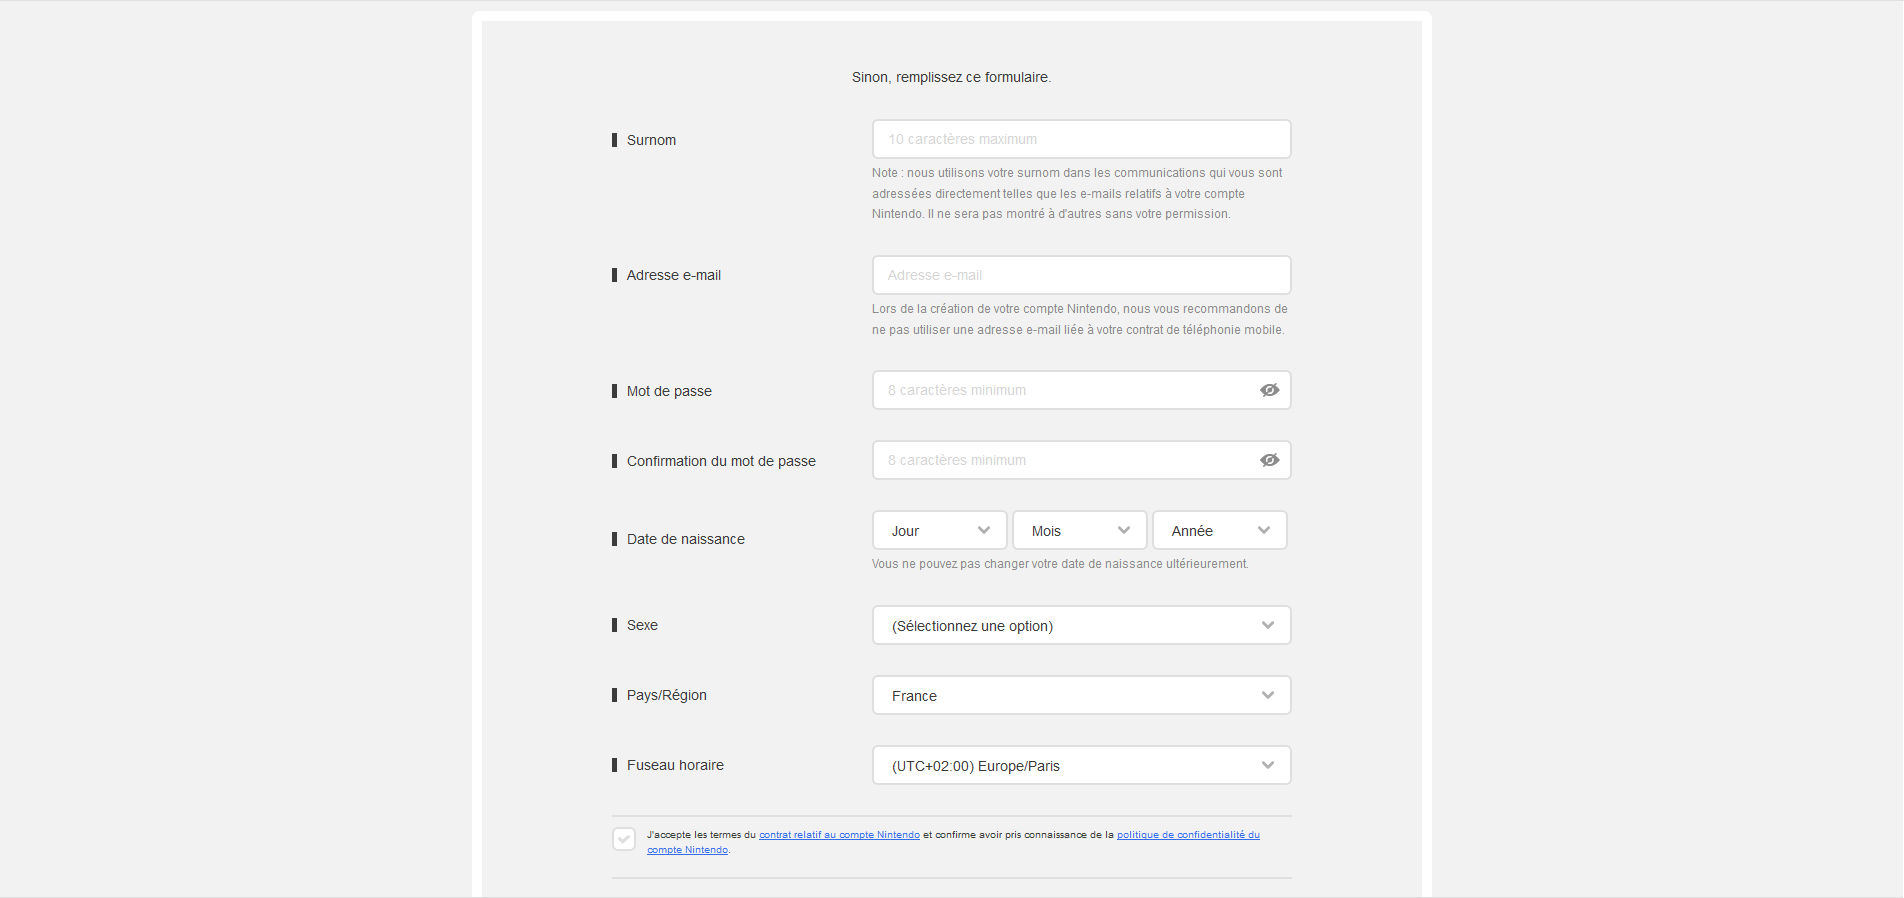The height and width of the screenshot is (898, 1904).
Task: Accept the Nintendo account terms checkbox
Action: [x=623, y=839]
